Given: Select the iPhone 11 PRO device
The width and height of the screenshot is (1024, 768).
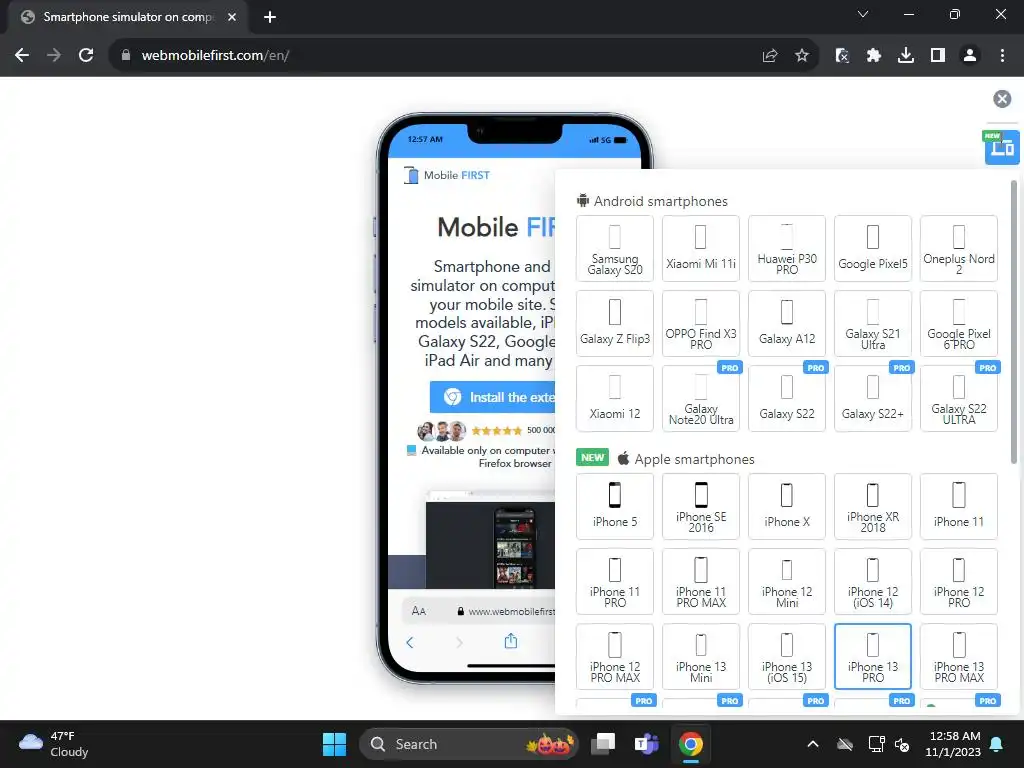Looking at the screenshot, I should pyautogui.click(x=615, y=582).
